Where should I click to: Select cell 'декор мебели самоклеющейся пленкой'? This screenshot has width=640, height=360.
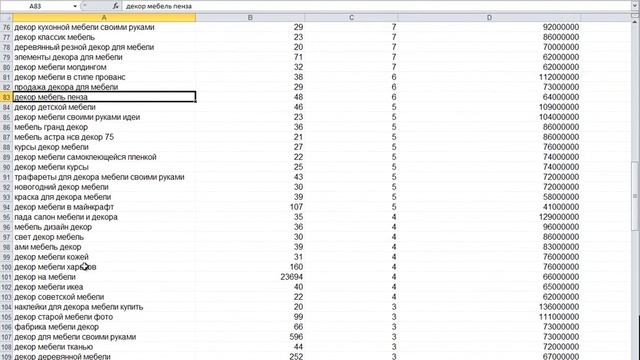[104, 157]
